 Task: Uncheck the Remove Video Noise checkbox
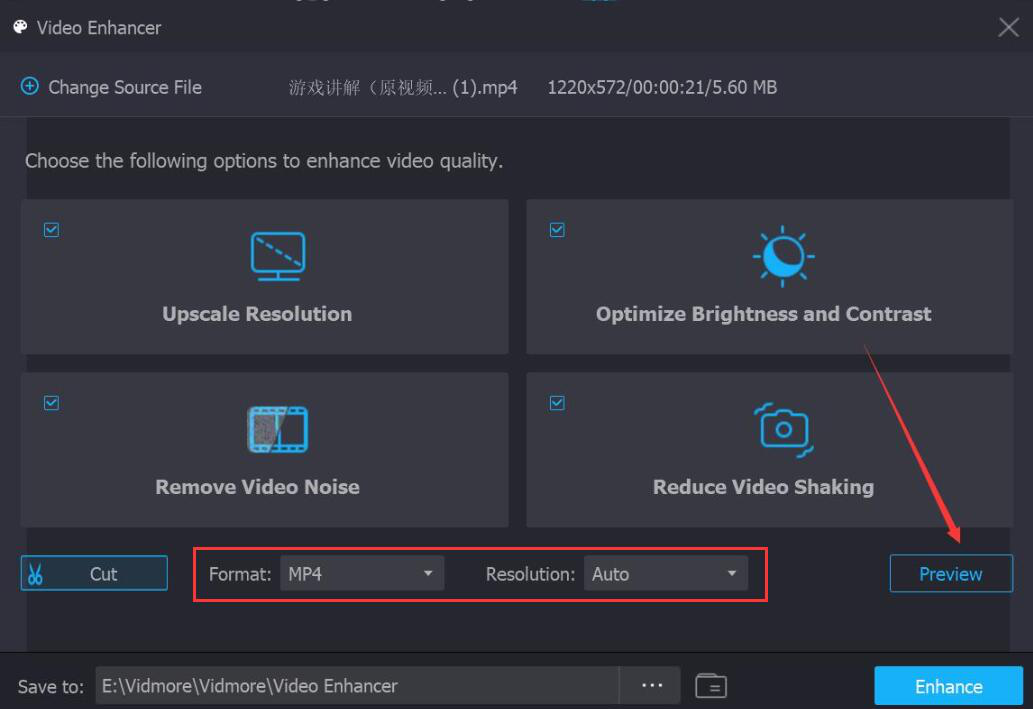point(51,403)
